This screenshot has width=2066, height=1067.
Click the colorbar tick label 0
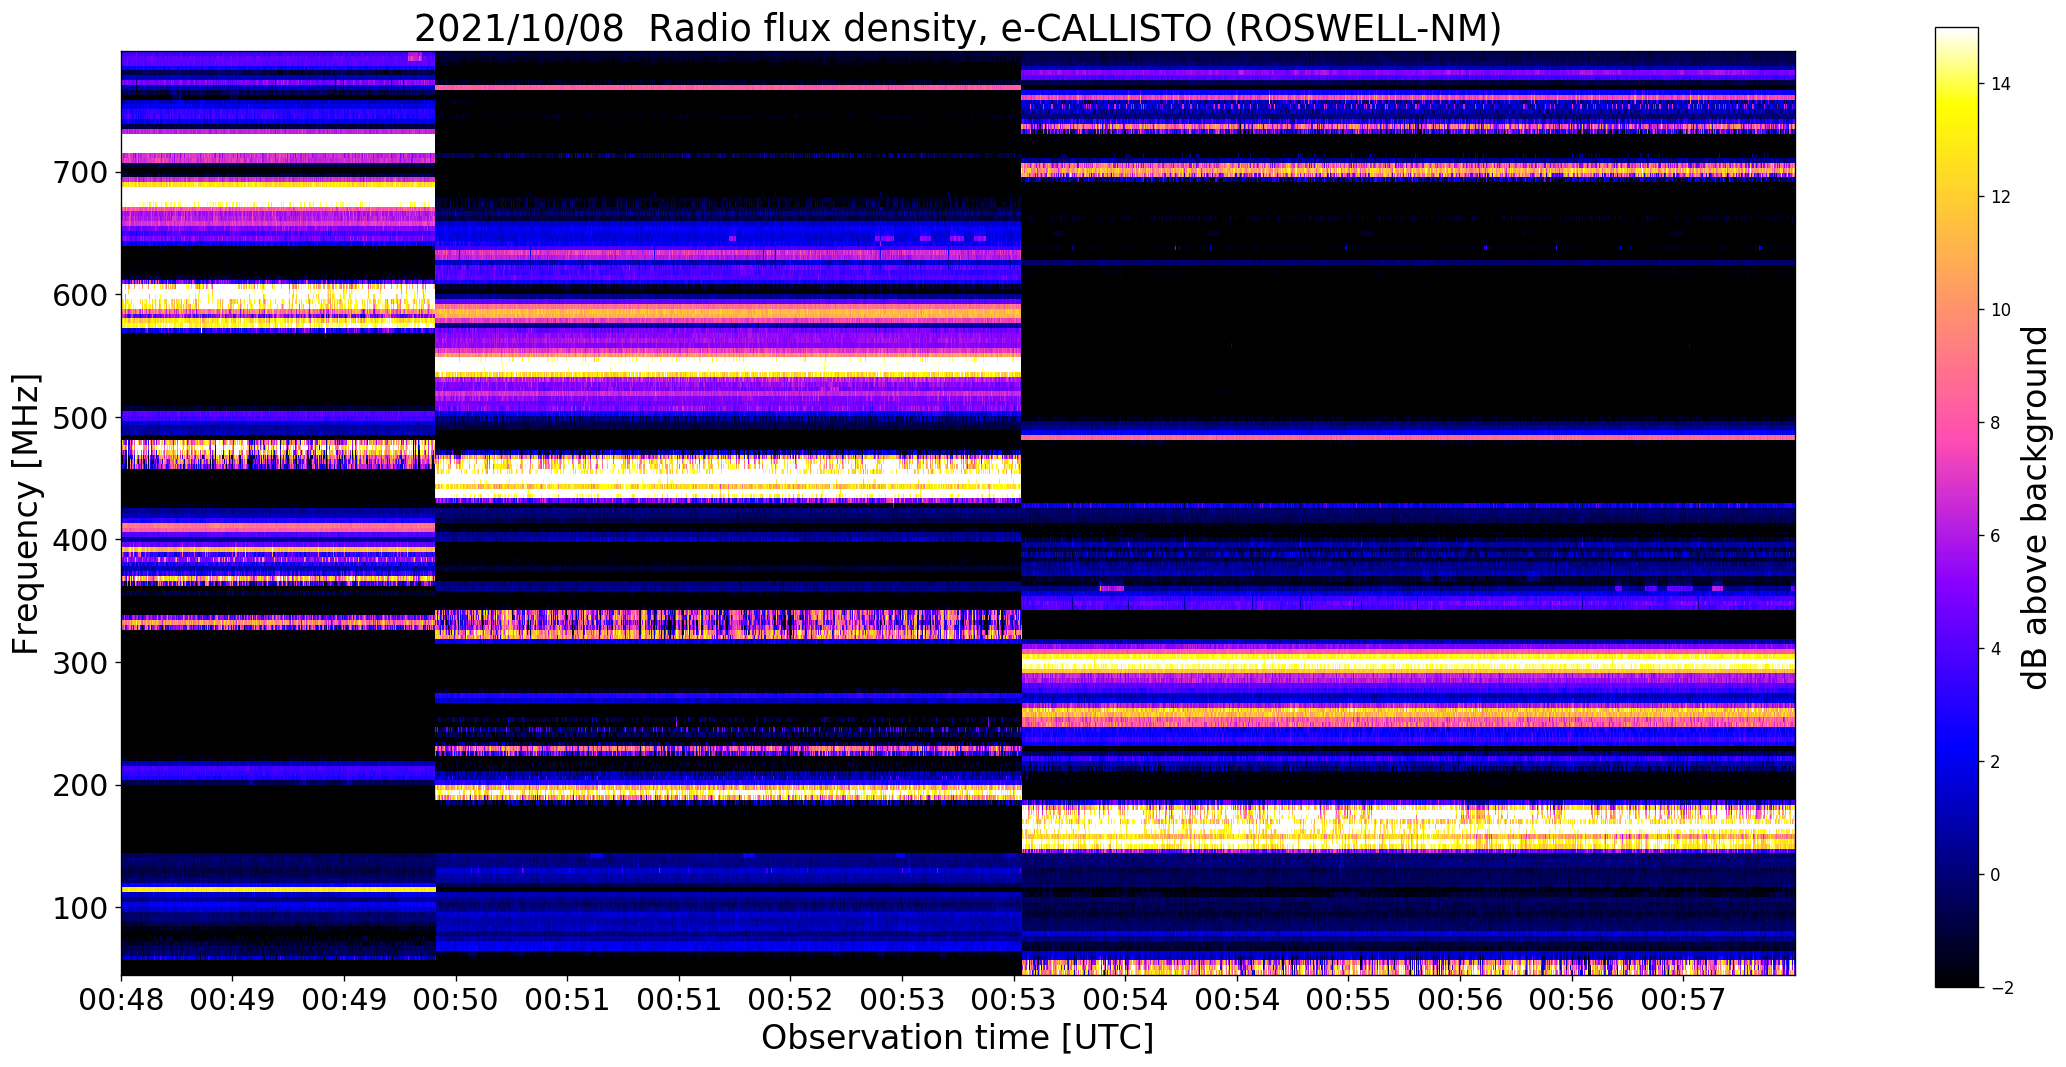1996,875
